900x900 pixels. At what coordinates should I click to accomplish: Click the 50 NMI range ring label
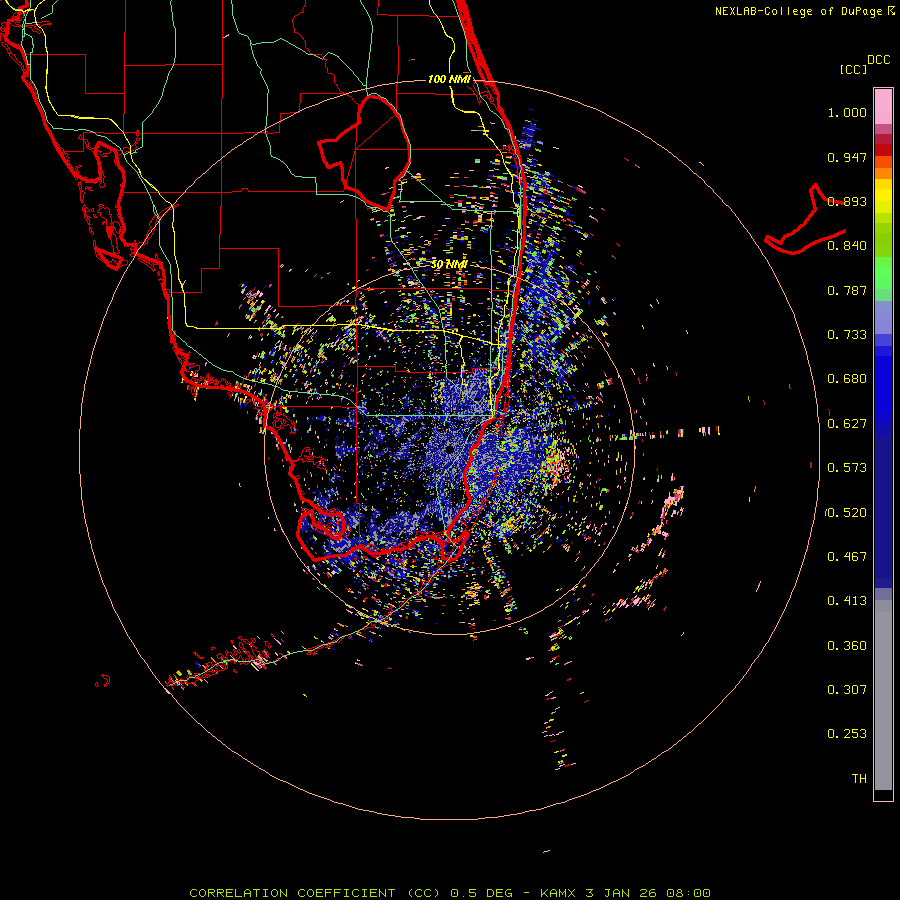pyautogui.click(x=449, y=264)
